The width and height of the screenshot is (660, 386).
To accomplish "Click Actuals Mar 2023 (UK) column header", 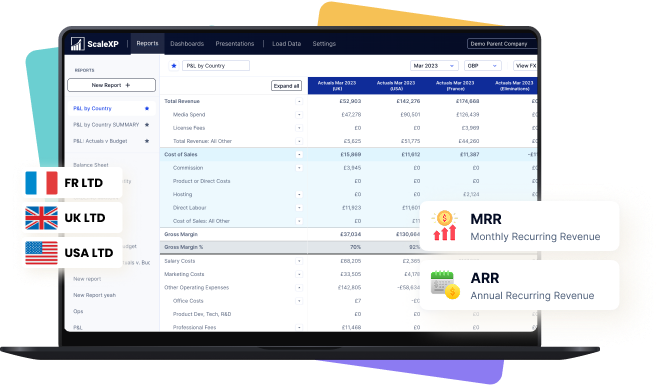I will click(x=337, y=86).
